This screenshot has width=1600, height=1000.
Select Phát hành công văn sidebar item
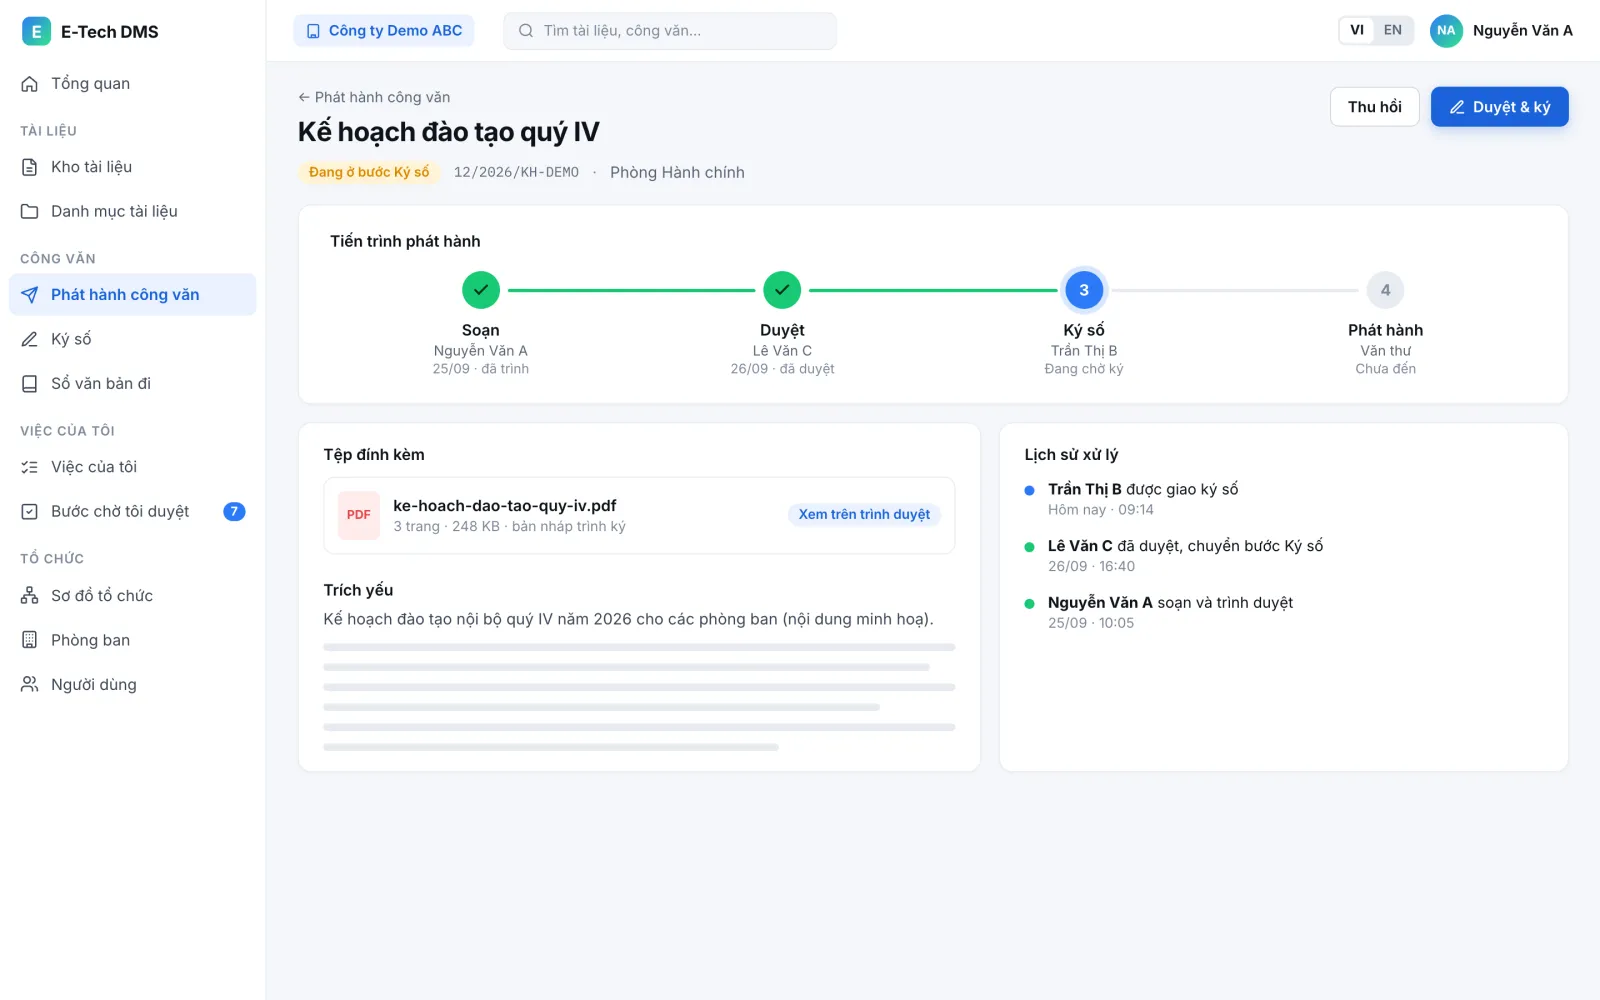(x=133, y=294)
